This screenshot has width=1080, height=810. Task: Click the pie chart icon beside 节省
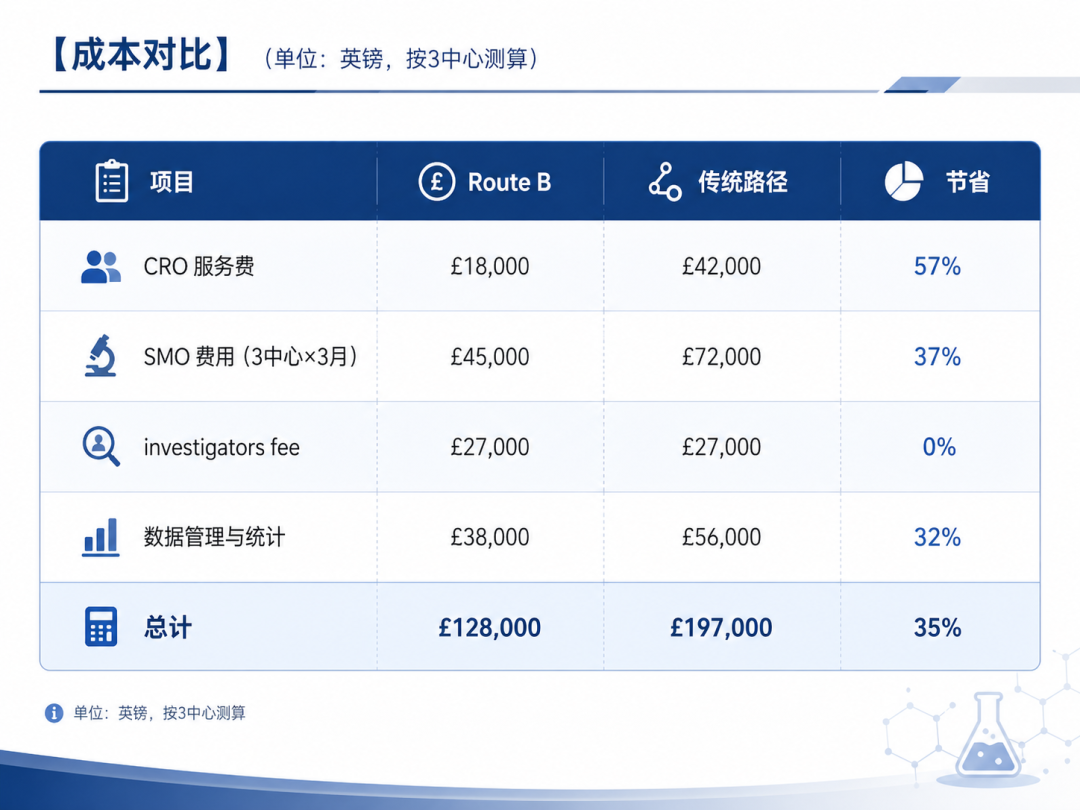pos(904,181)
